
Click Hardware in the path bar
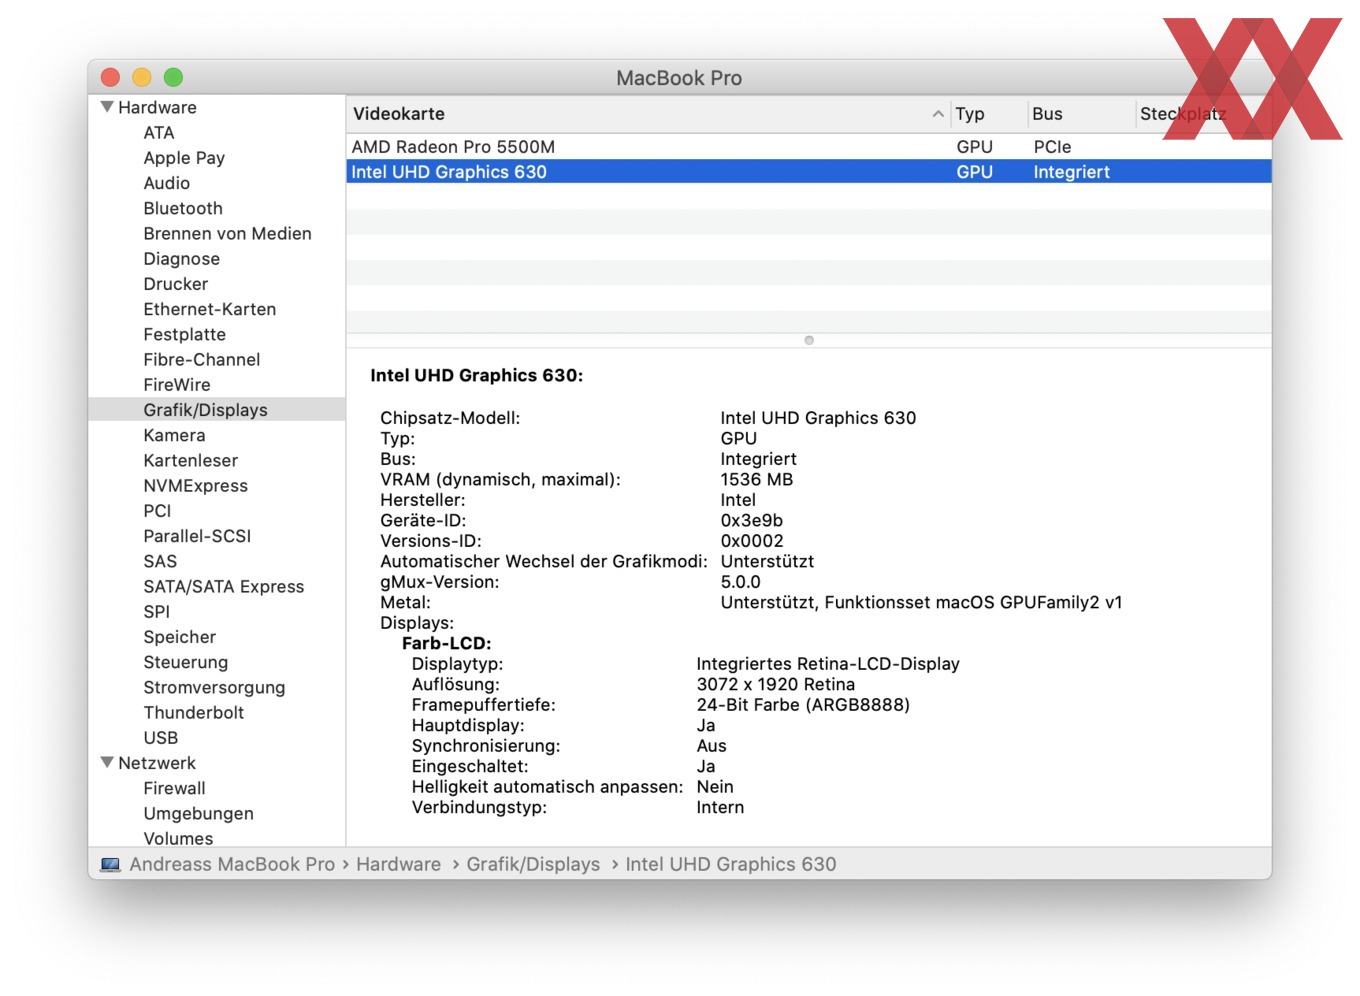(x=398, y=864)
